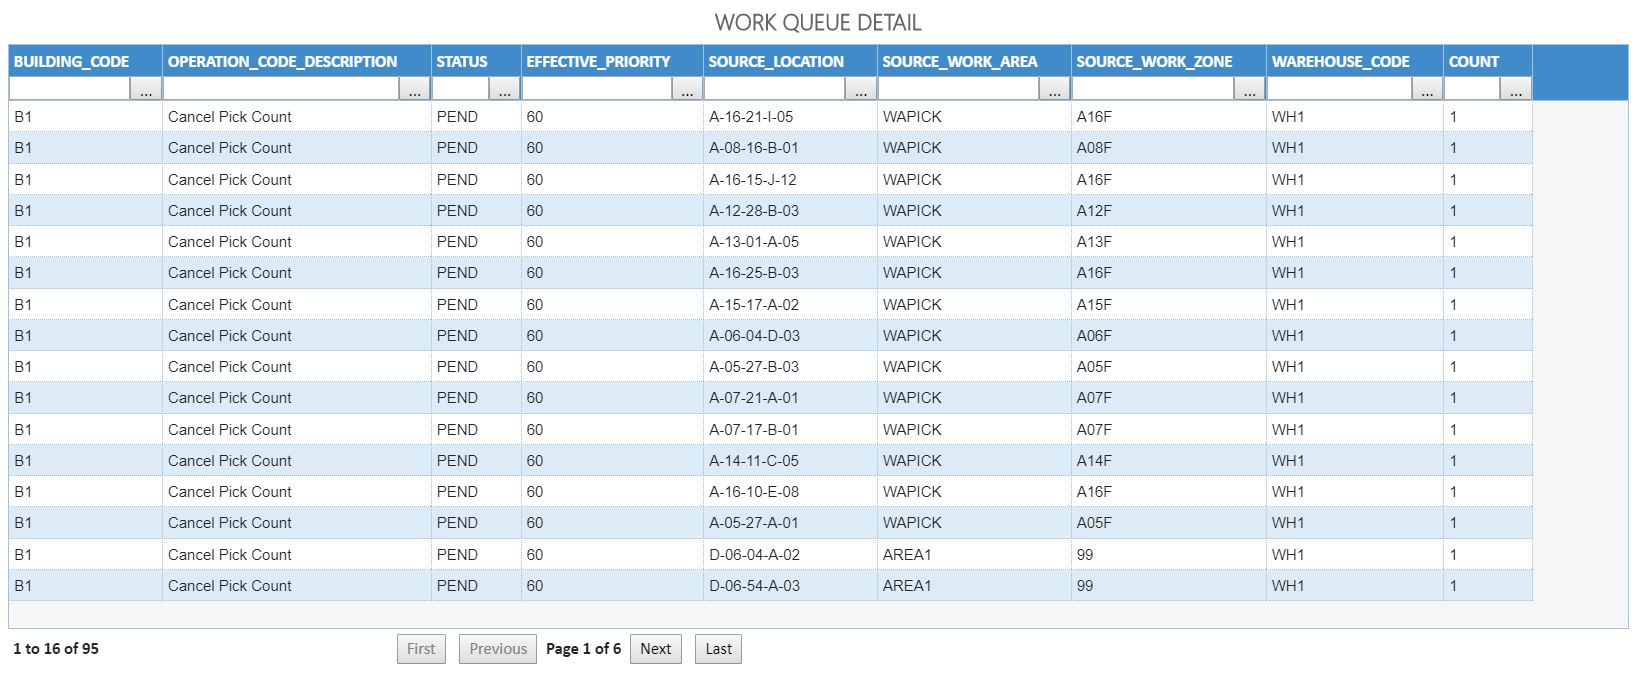Viewport: 1642px width, 681px height.
Task: Open filter options button for EFFECTIVE_PRIORITY column
Action: click(x=687, y=90)
